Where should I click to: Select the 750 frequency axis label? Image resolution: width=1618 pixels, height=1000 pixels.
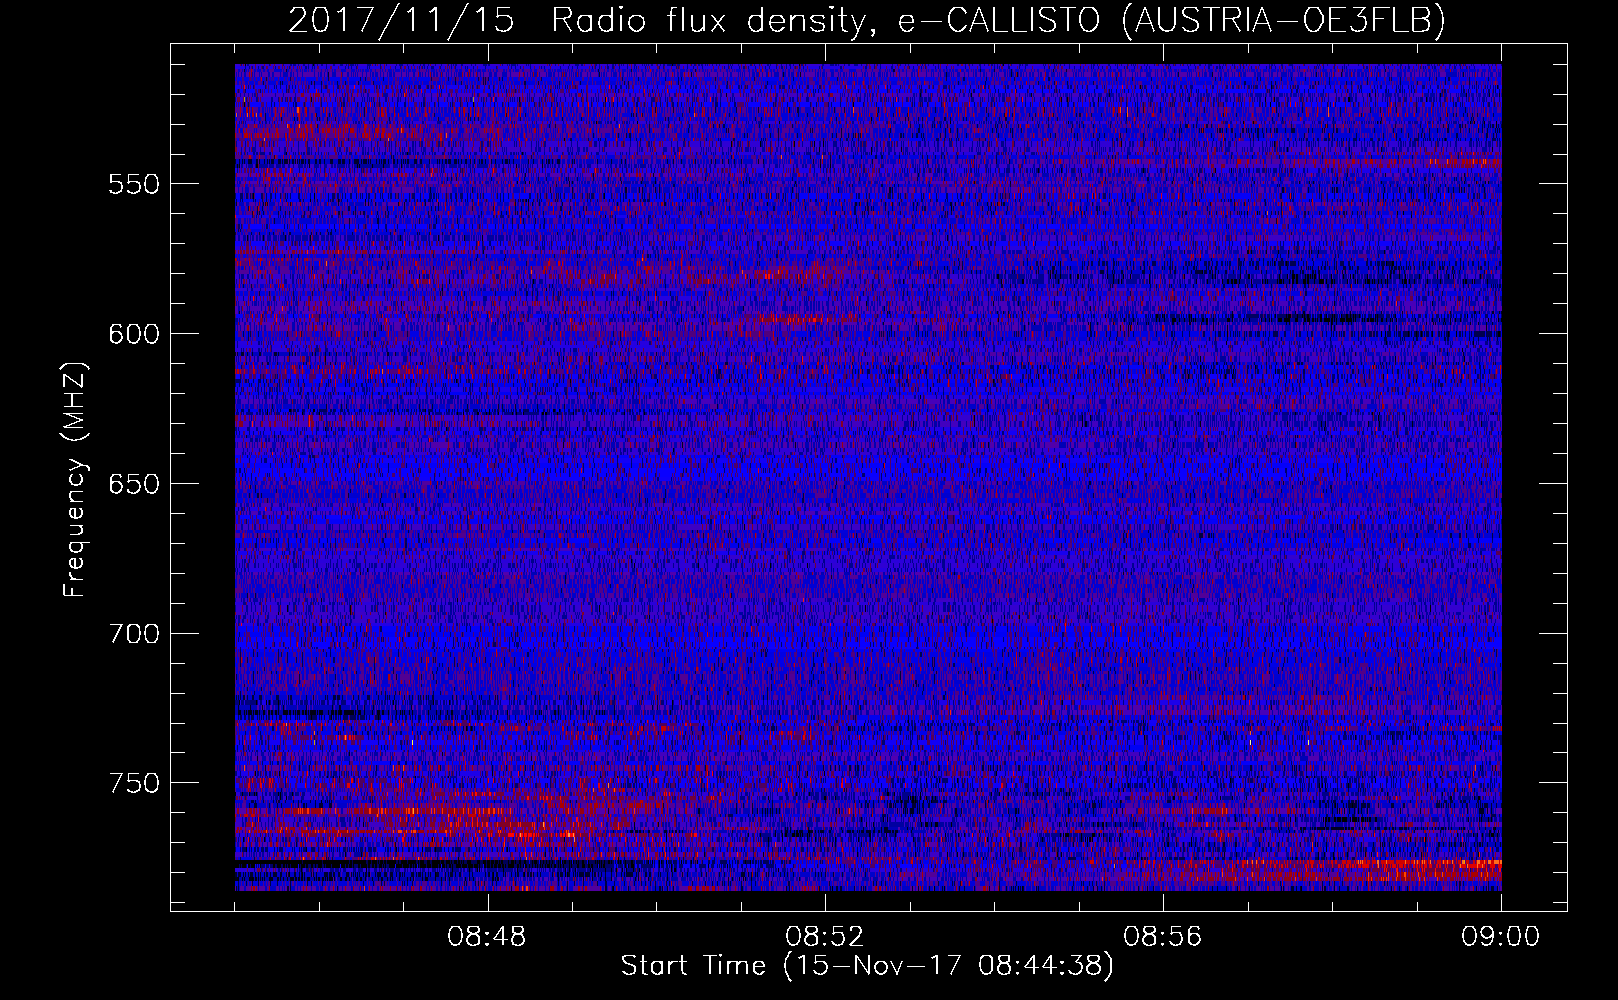click(x=134, y=783)
